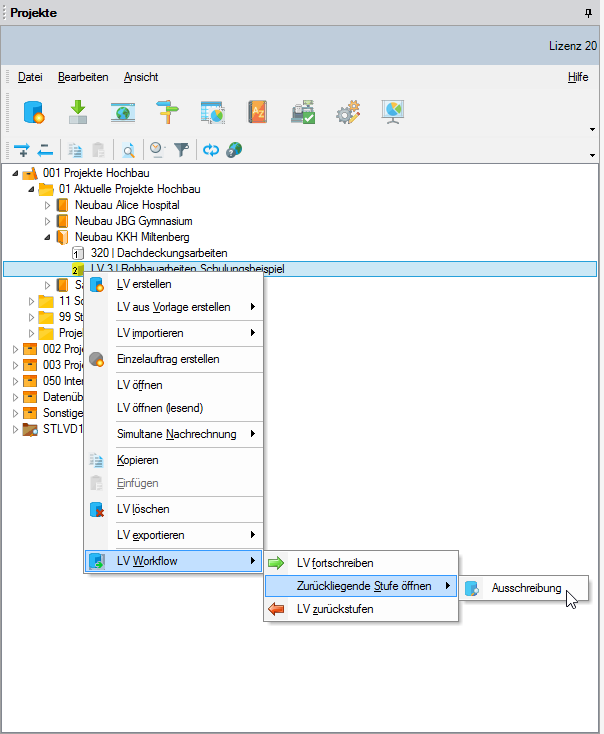Open Simultane Nachrechnung submenu

click(x=174, y=434)
